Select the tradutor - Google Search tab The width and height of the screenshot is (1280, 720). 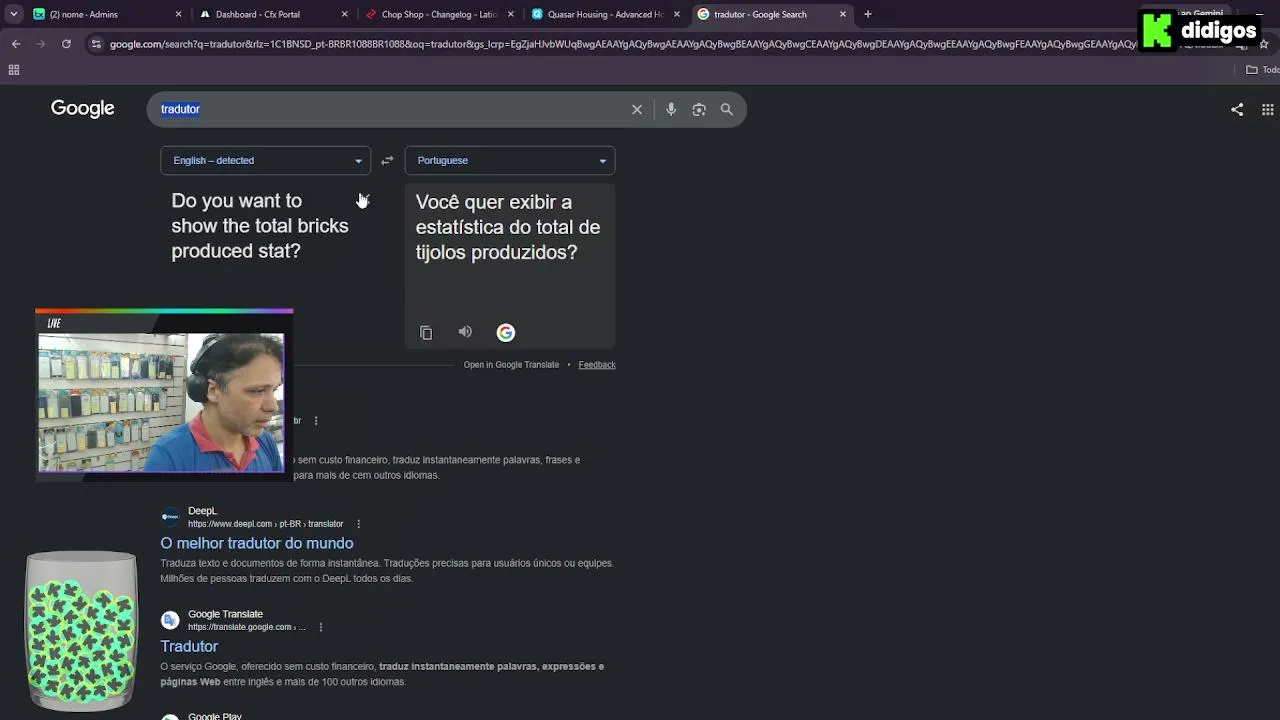770,14
